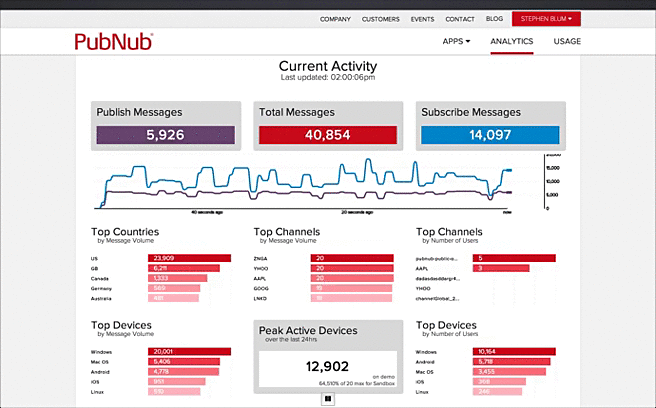Screen dimensions: 656x408
Task: Switch to the ANALYTICS tab
Action: tap(511, 41)
